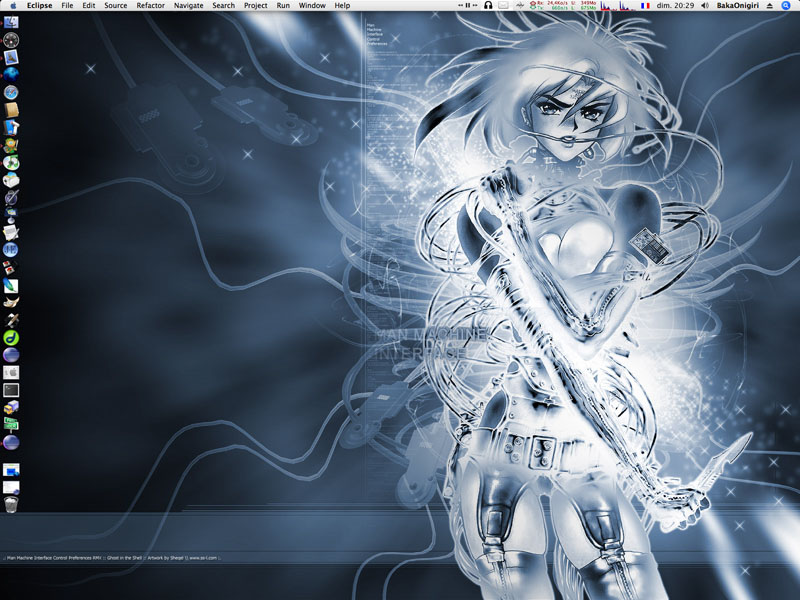
Task: Open the blue paint roller app icon
Action: 11,127
